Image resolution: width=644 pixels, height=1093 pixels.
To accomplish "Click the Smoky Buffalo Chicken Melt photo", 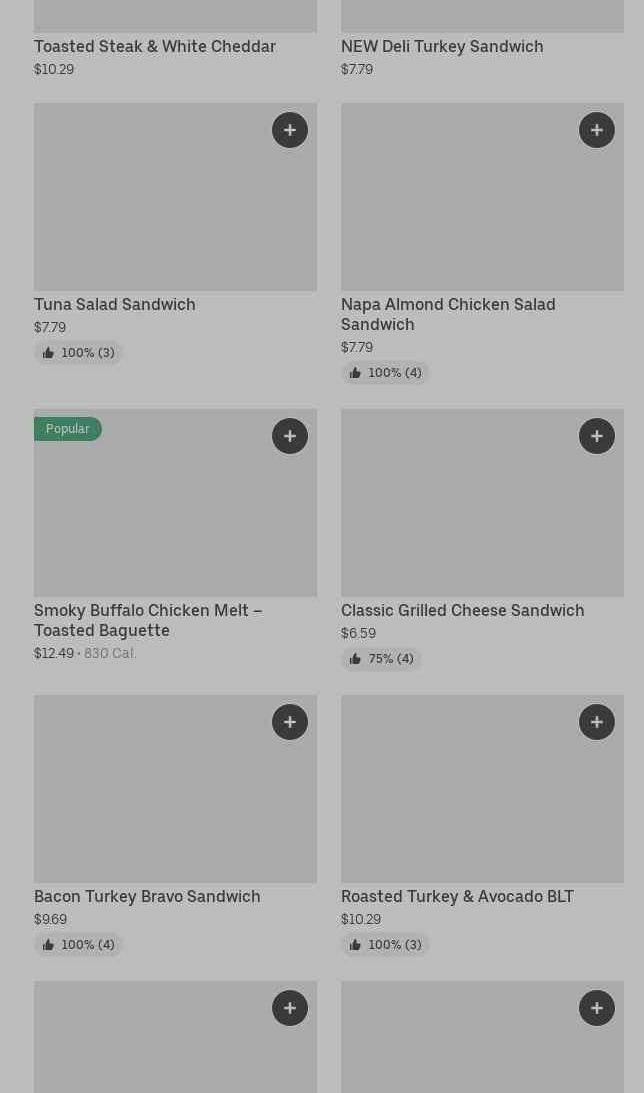I will [175, 510].
